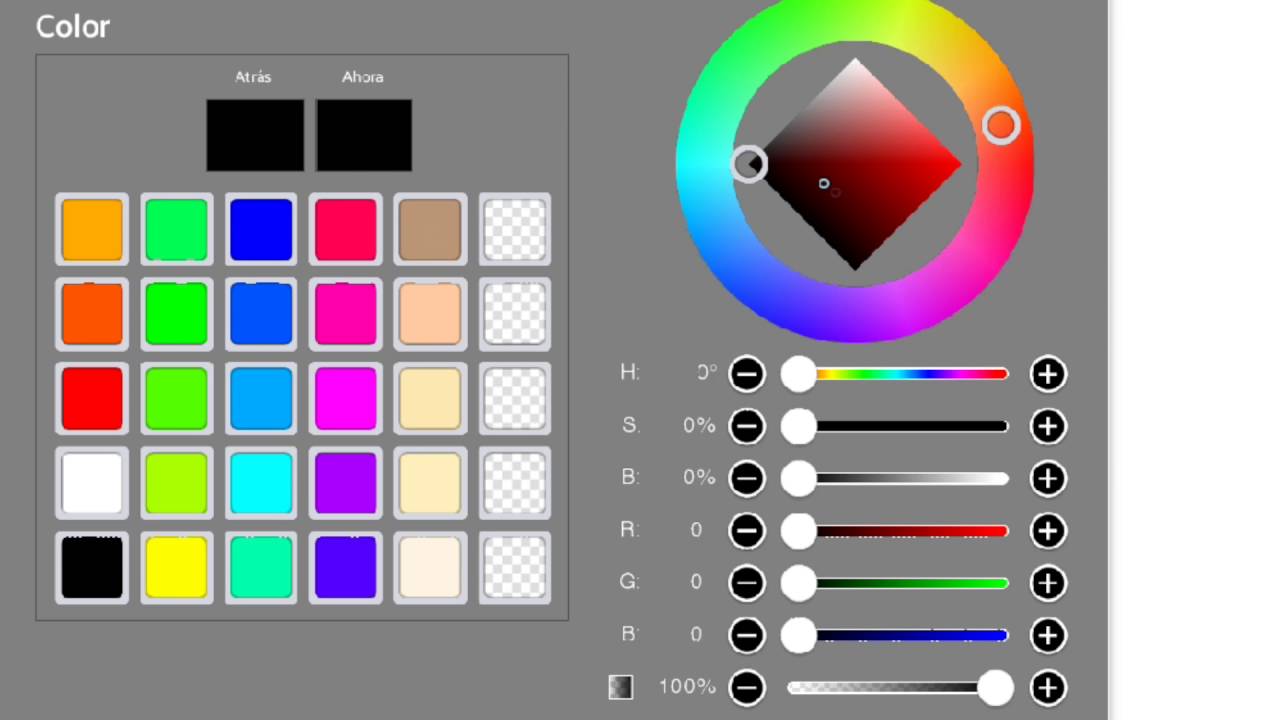Viewport: 1280px width, 720px height.
Task: Choose the indigo swatch beside mint
Action: click(x=346, y=567)
